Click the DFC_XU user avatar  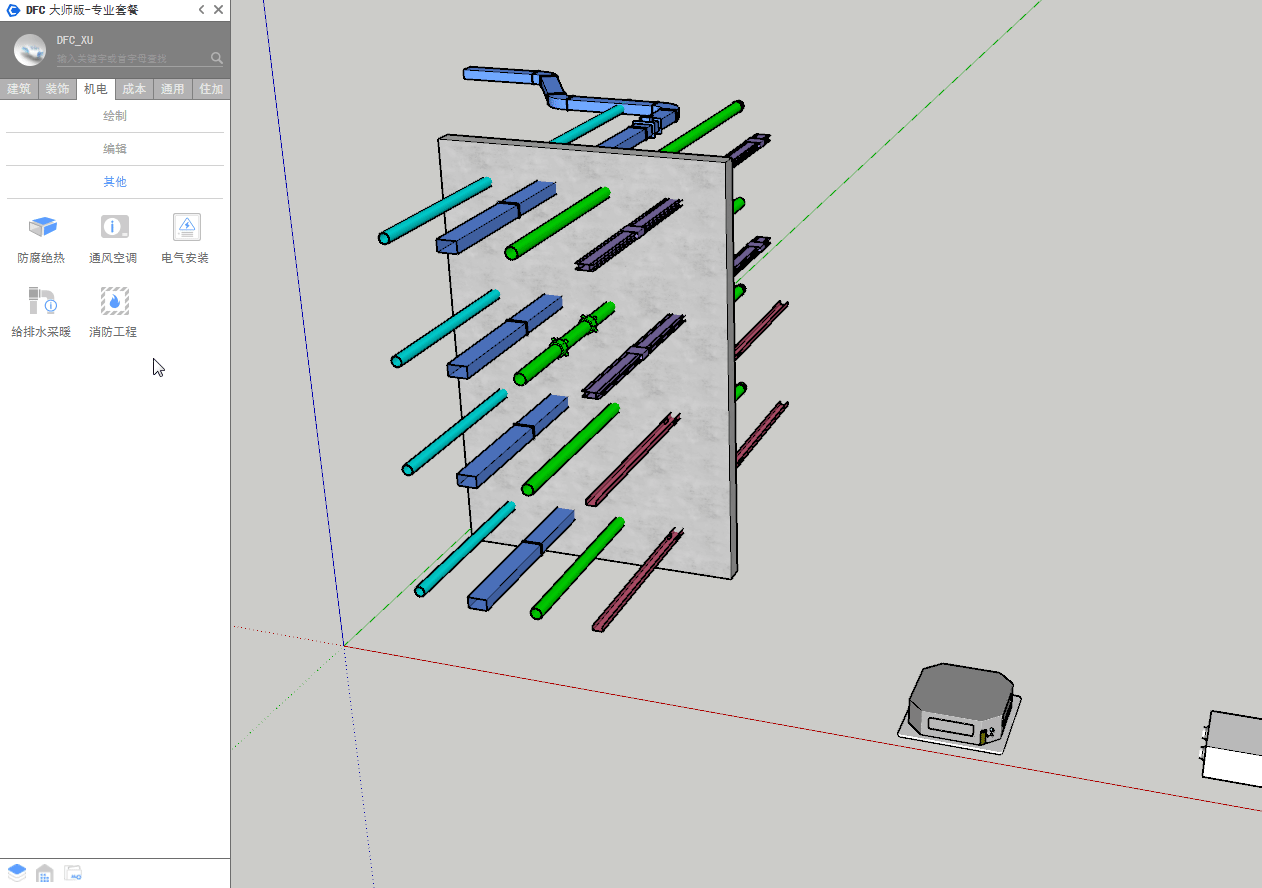30,49
